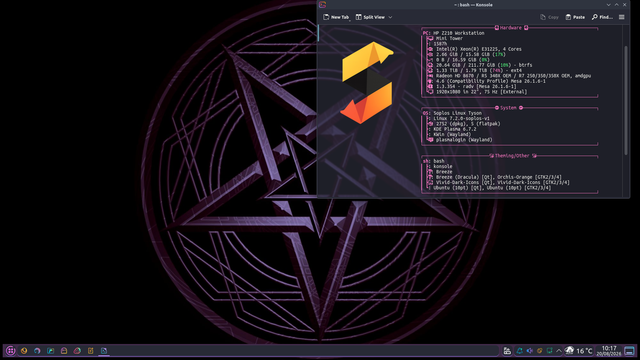Click the '1920x1080 in 22", 75 Hz' display line
Viewport: 640px width, 360px height.
pos(481,92)
